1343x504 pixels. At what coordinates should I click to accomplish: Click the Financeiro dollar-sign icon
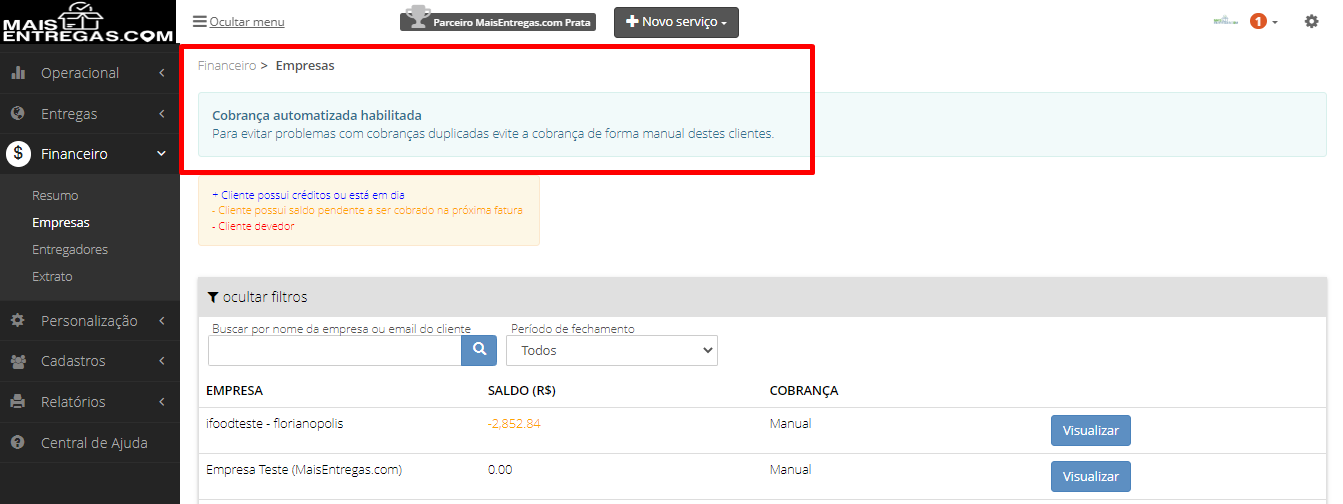pos(18,154)
